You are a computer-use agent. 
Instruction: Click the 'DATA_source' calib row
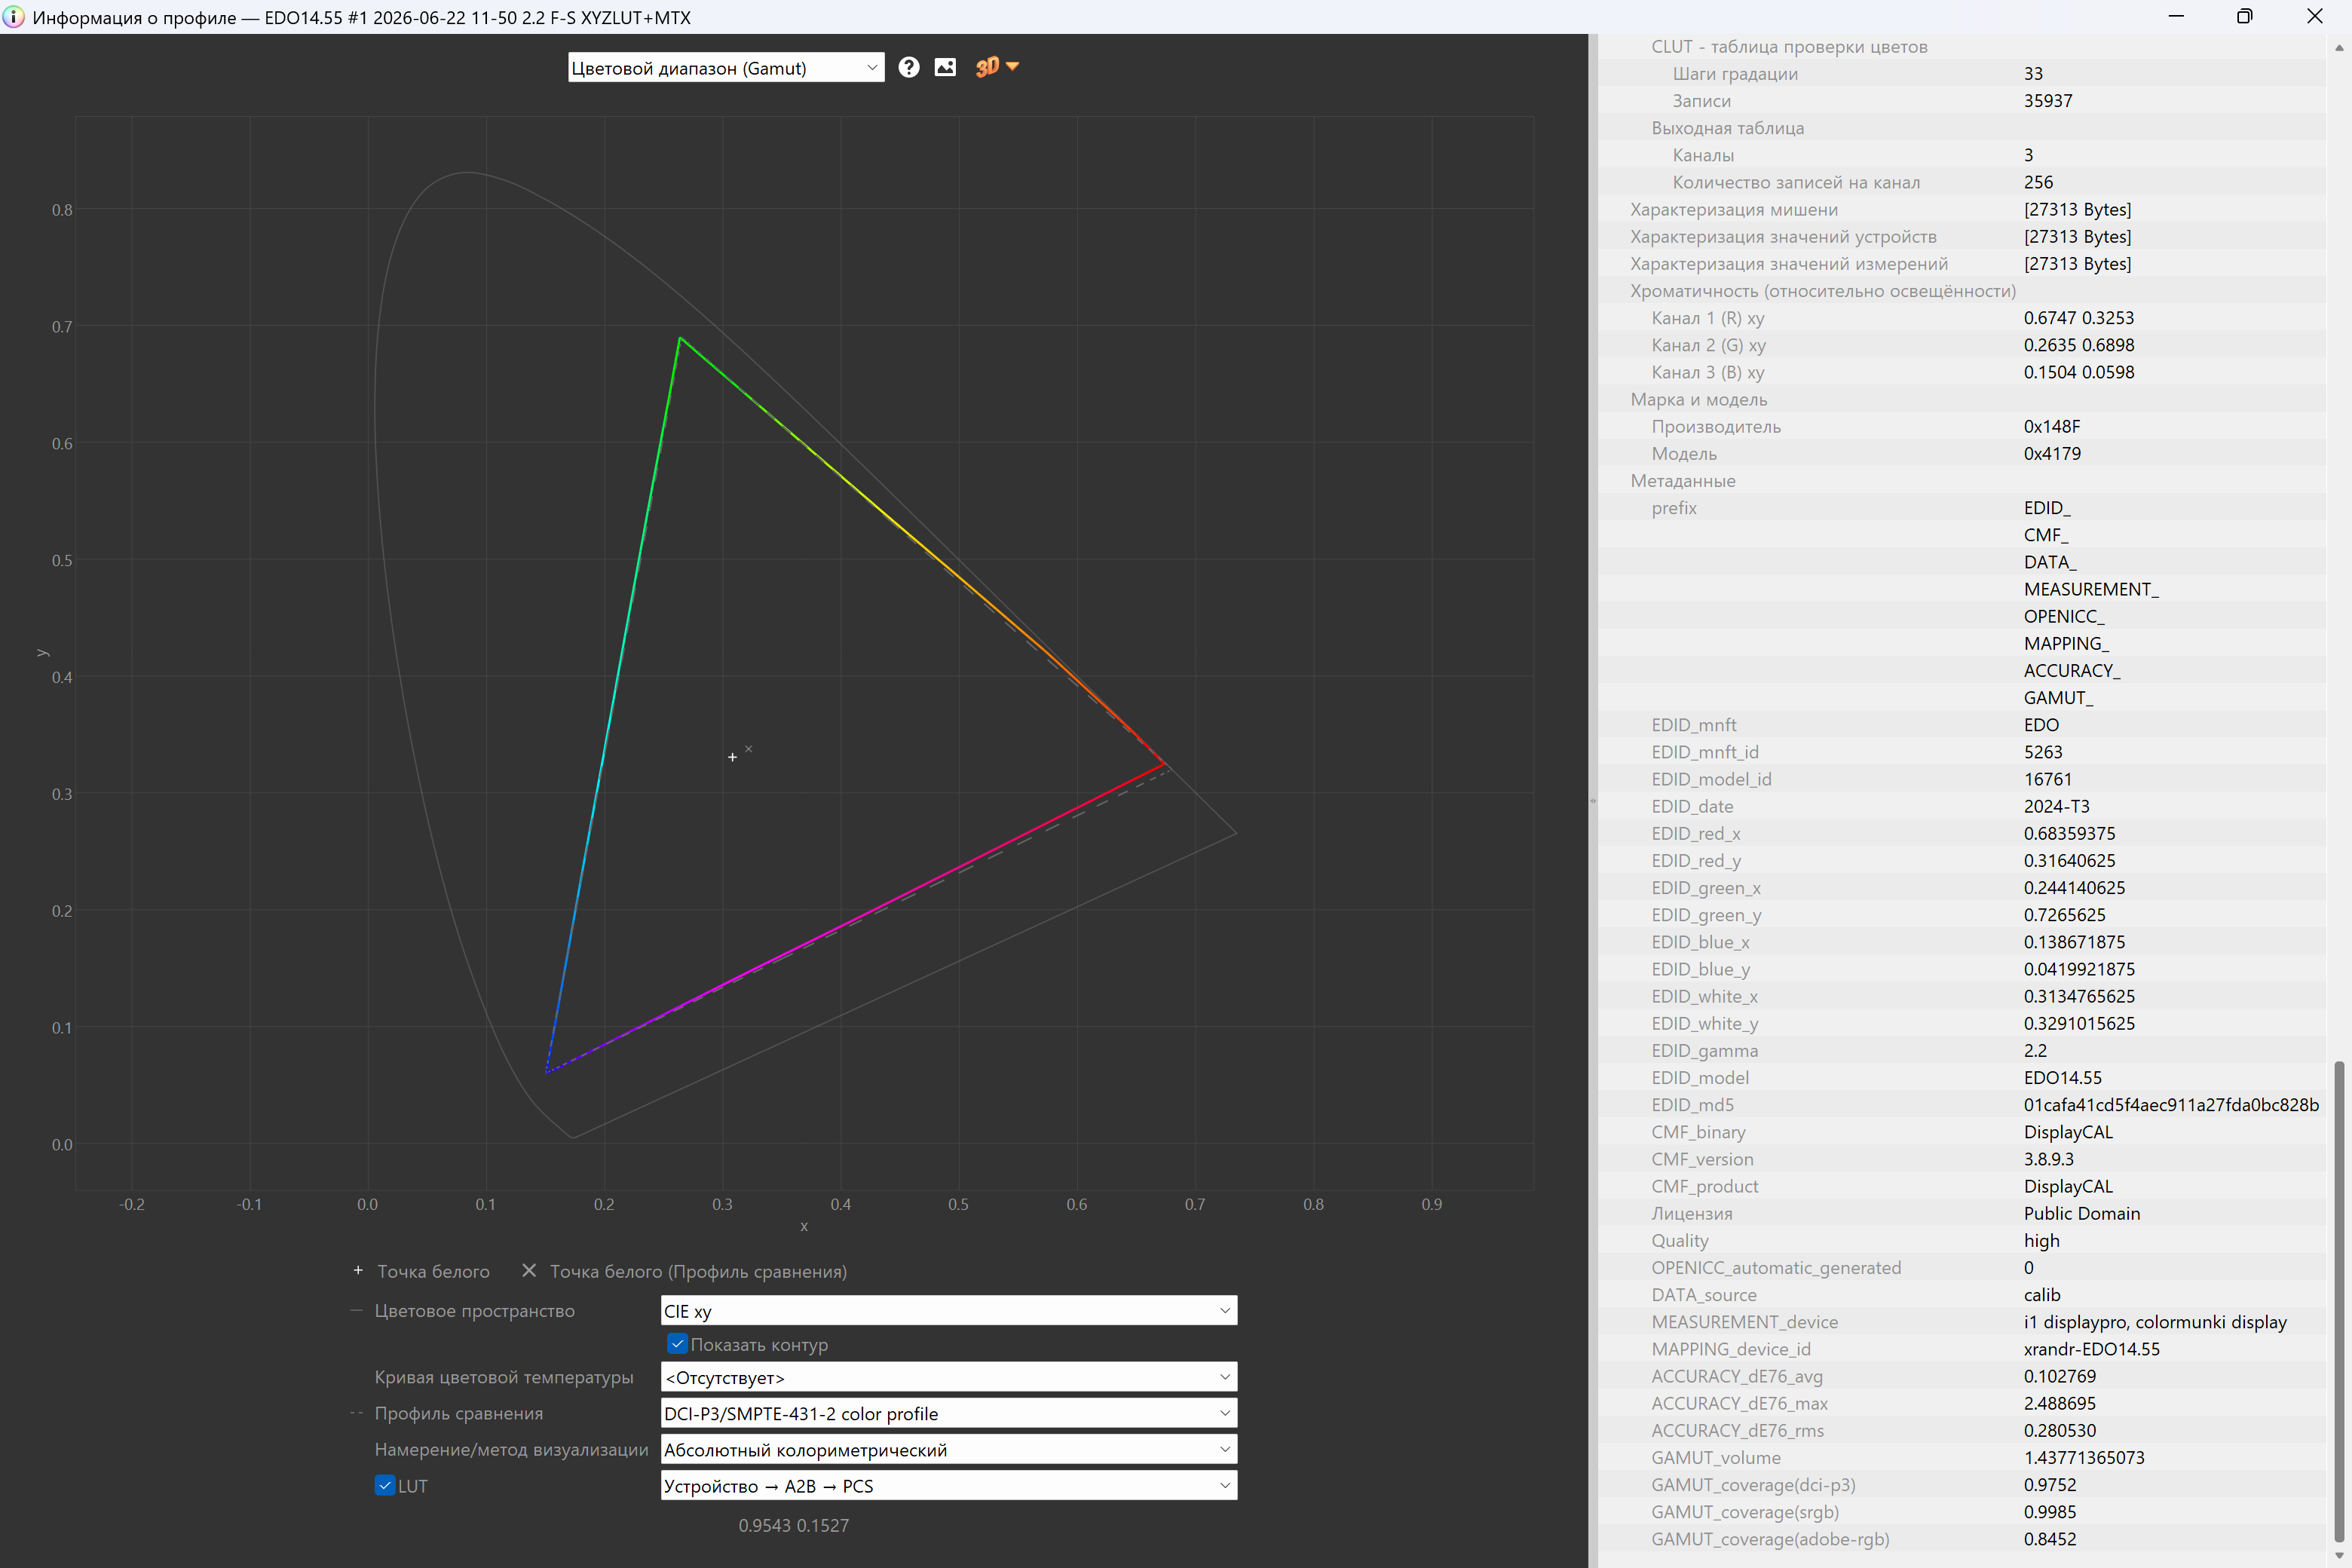pos(1962,1294)
